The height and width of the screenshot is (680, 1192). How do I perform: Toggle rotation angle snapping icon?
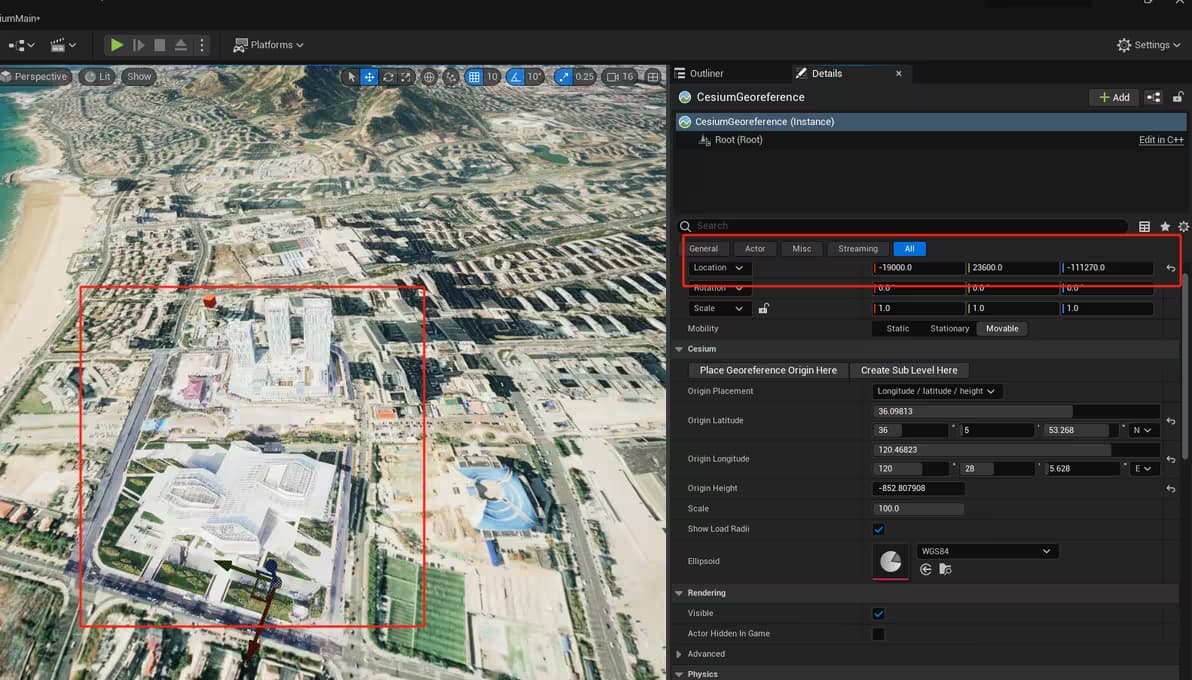(515, 77)
